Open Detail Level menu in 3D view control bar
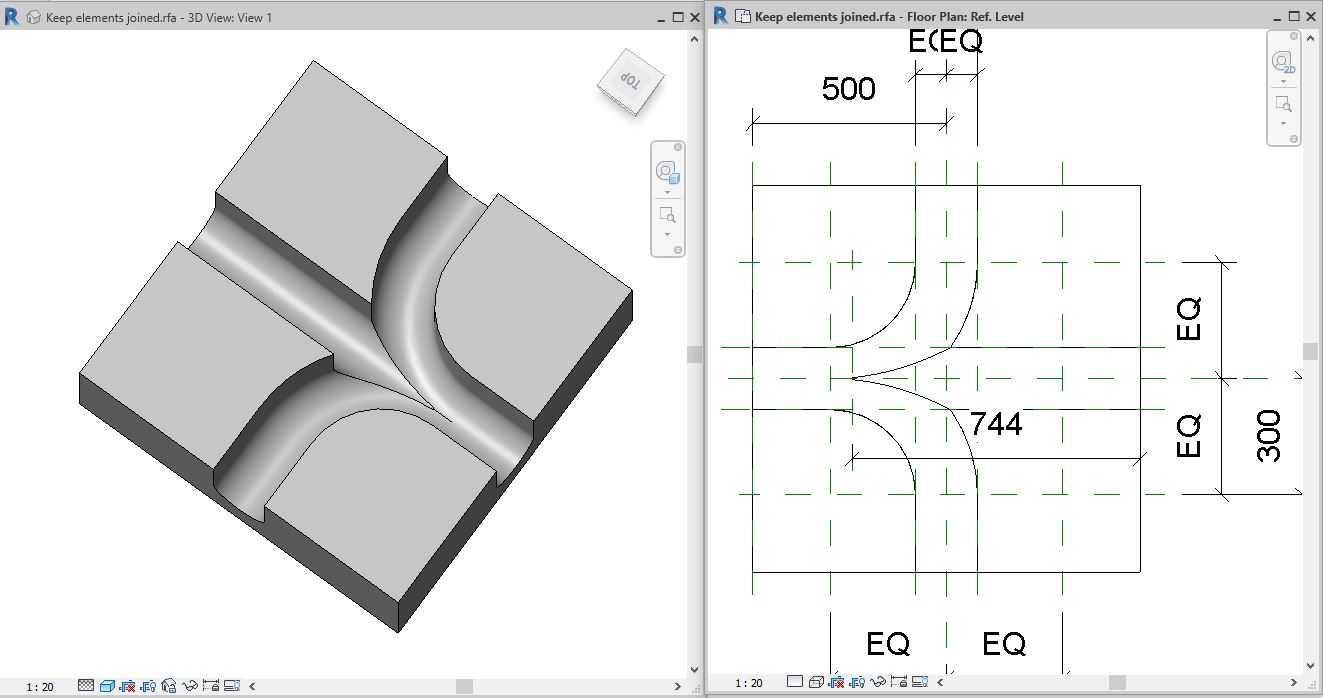This screenshot has width=1323, height=698. coord(86,685)
